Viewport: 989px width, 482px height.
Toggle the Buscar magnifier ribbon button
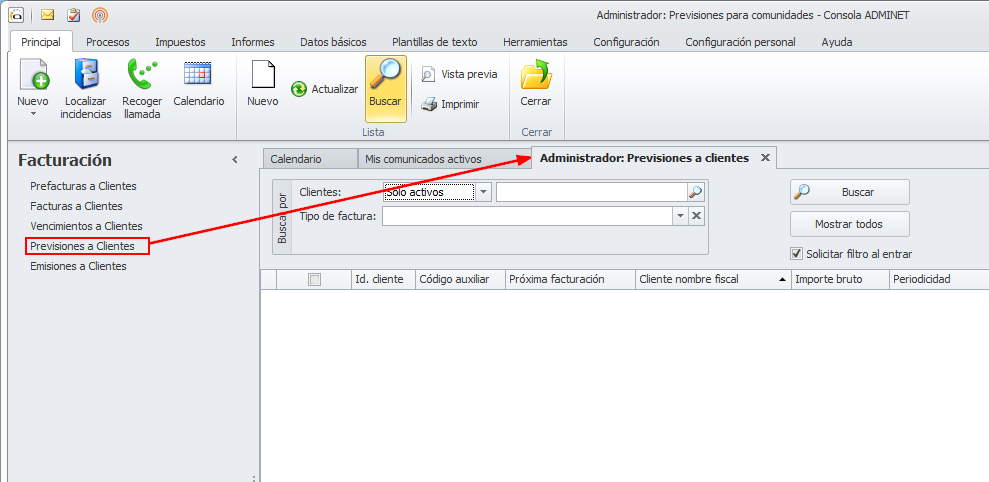coord(385,88)
